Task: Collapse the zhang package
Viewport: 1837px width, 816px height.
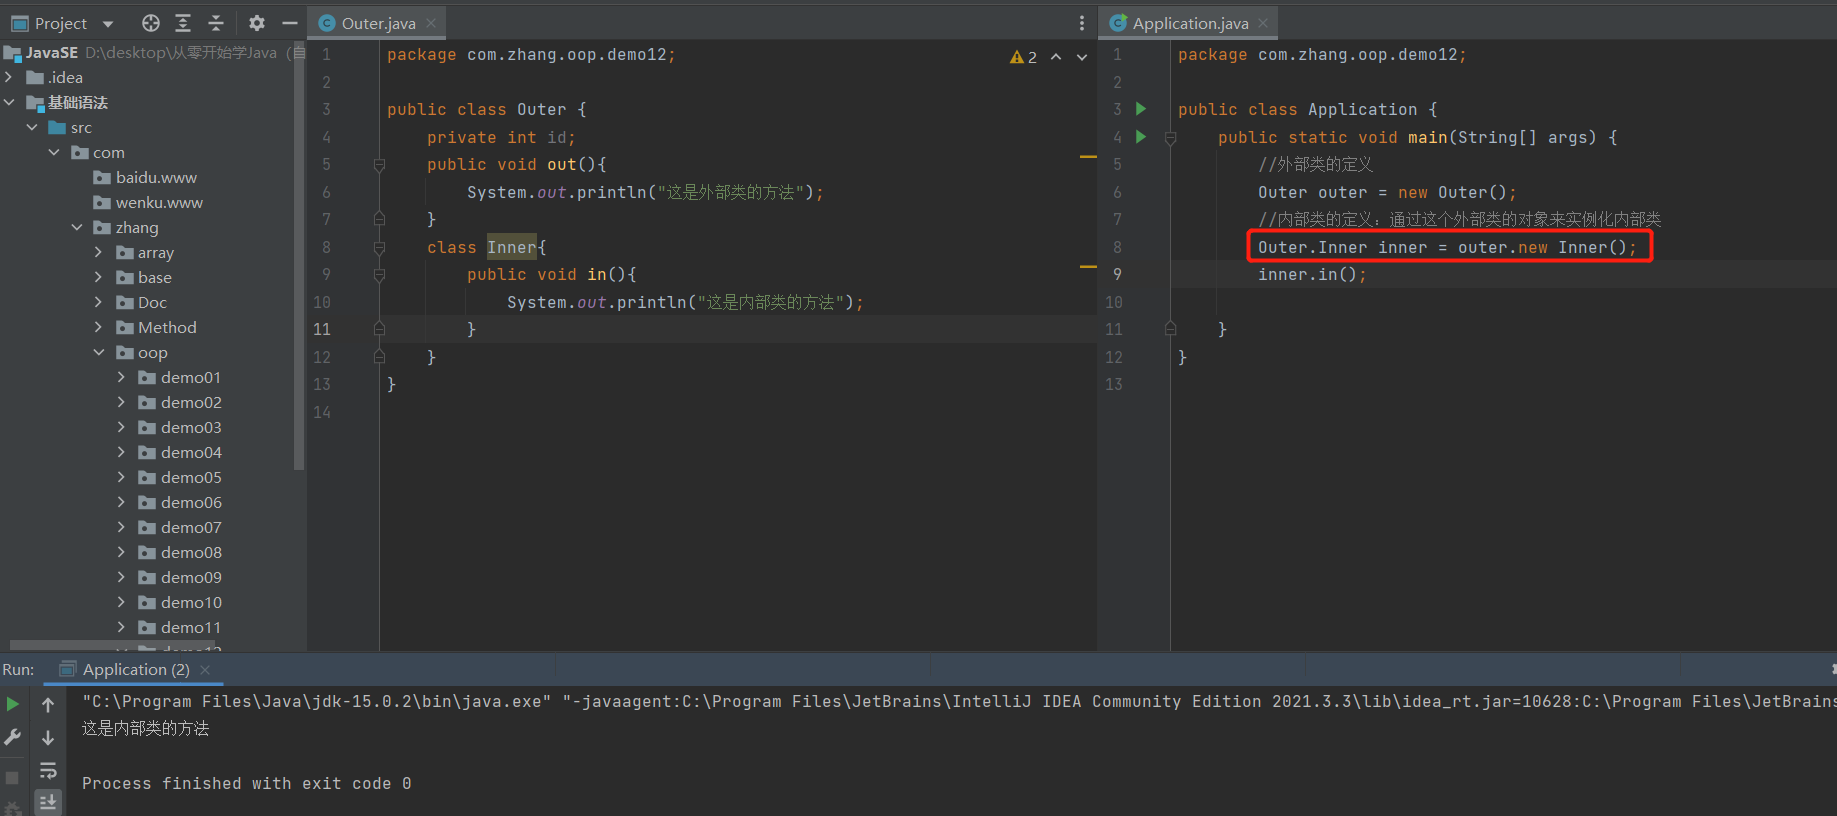Action: point(77,227)
